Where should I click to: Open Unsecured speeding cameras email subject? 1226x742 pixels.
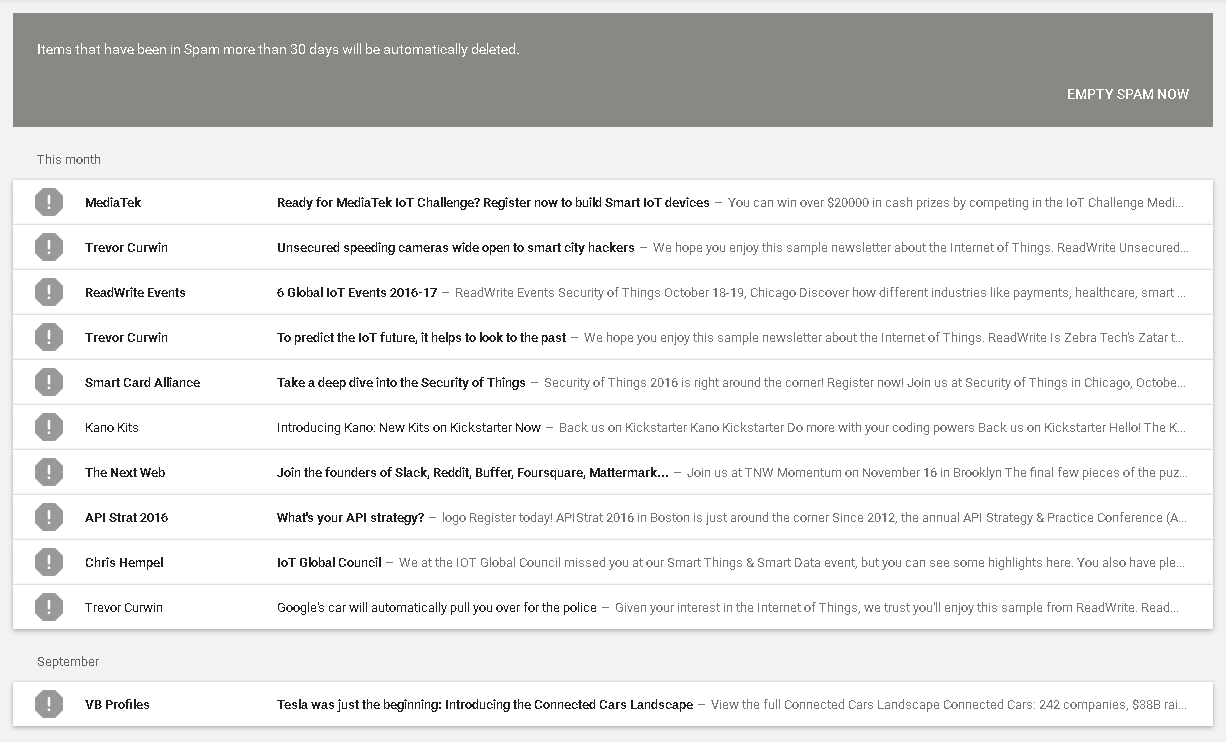click(x=456, y=247)
